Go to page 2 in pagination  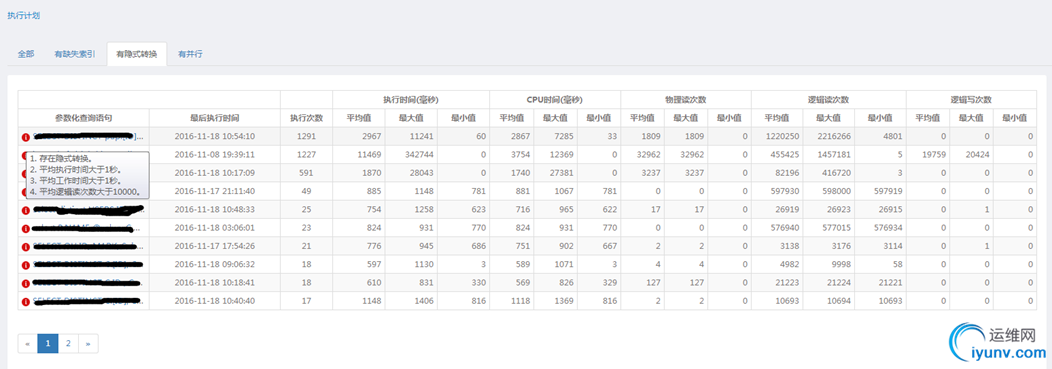click(x=68, y=344)
